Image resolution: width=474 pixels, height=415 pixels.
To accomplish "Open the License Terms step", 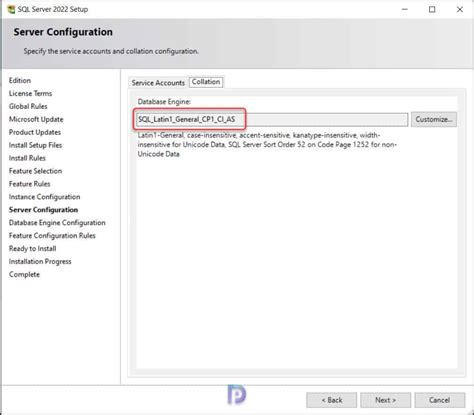I will coord(30,94).
